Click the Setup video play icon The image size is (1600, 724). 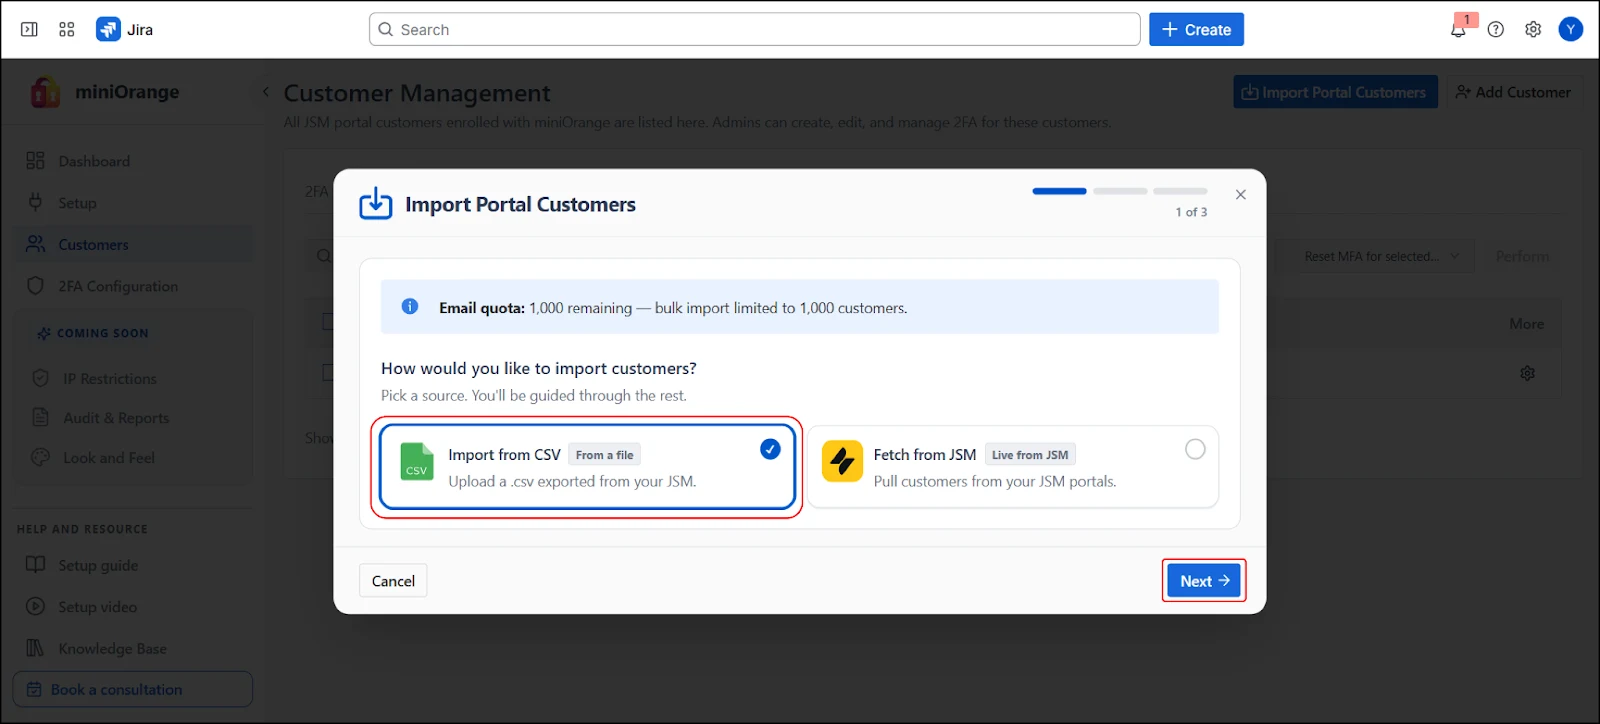tap(36, 606)
